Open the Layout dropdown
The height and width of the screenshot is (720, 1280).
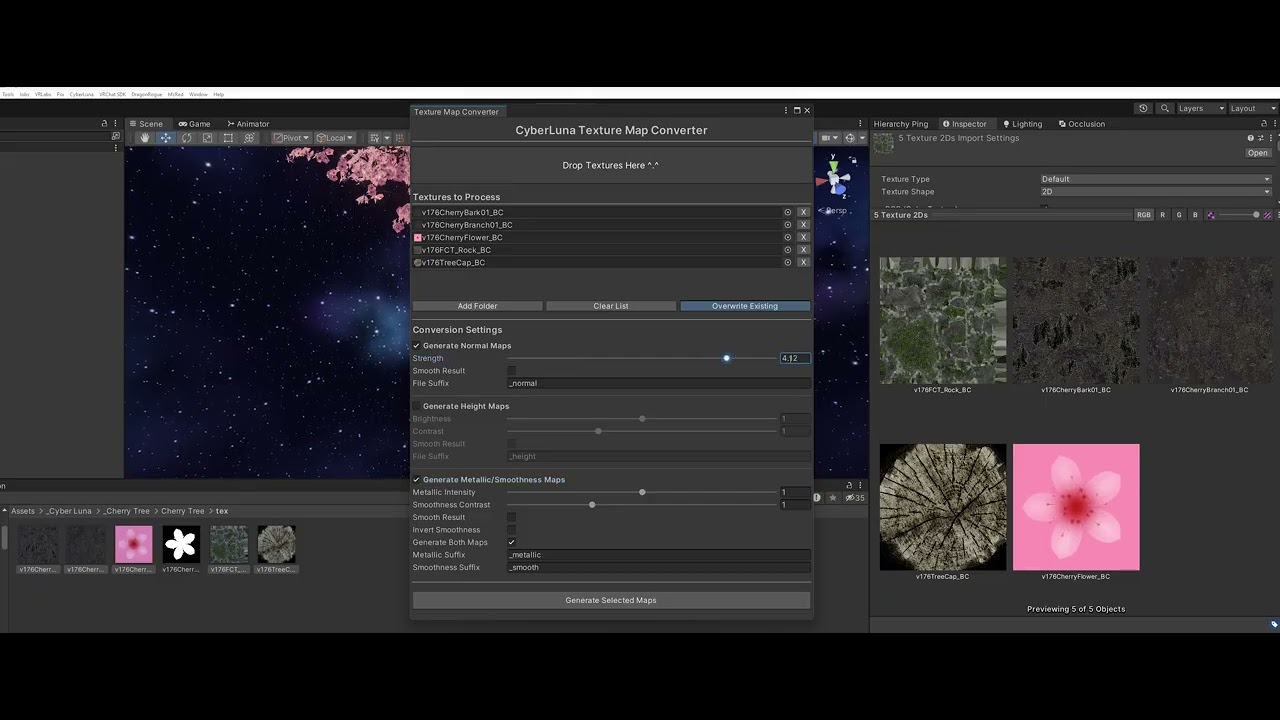tap(1253, 108)
